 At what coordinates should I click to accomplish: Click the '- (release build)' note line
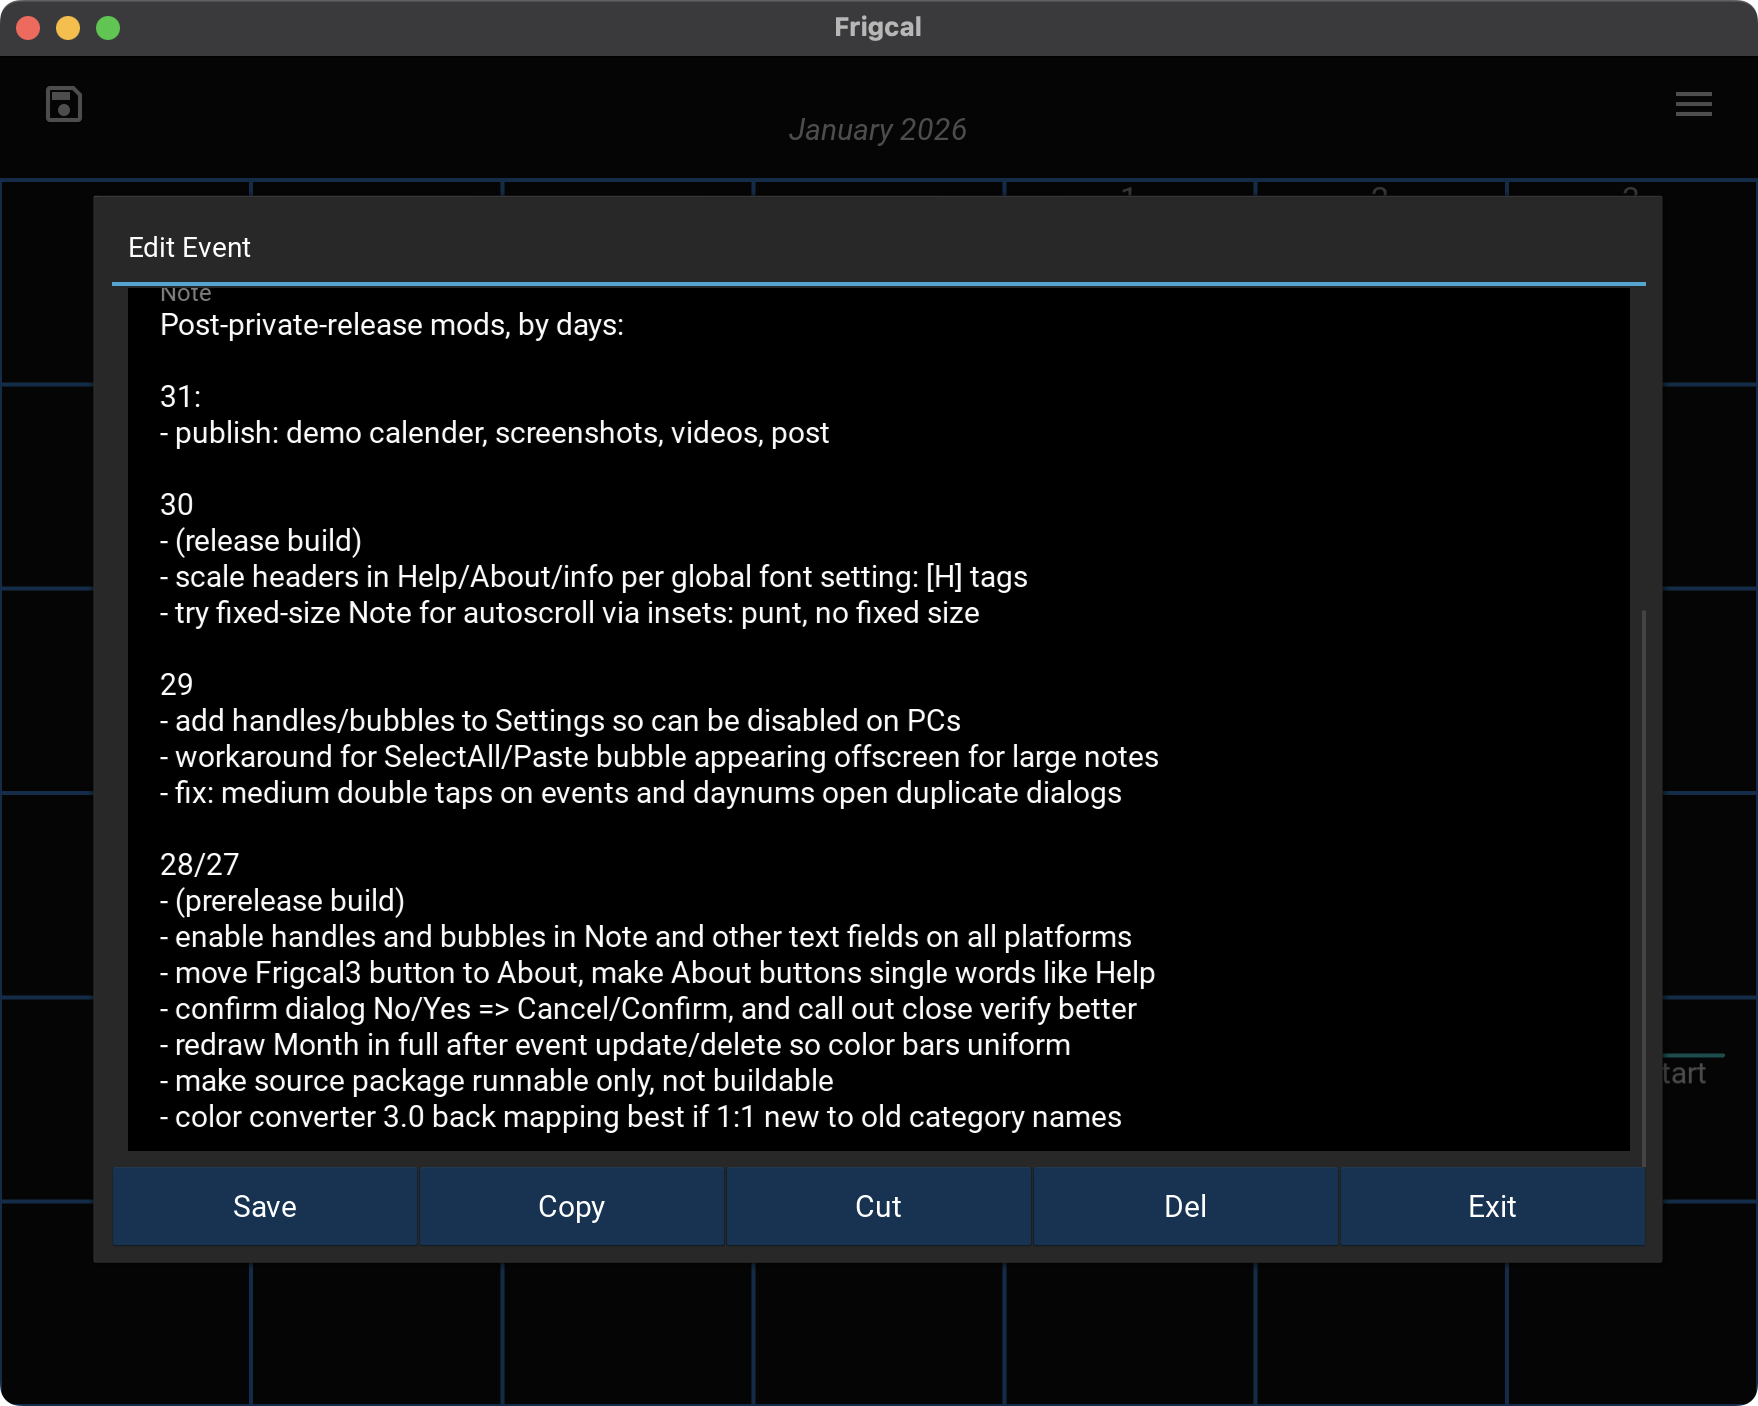coord(261,541)
